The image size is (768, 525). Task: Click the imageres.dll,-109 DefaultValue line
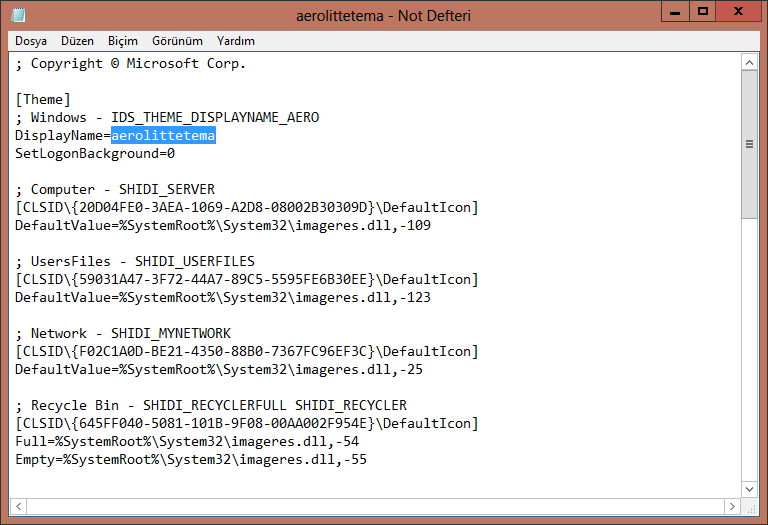pyautogui.click(x=223, y=226)
